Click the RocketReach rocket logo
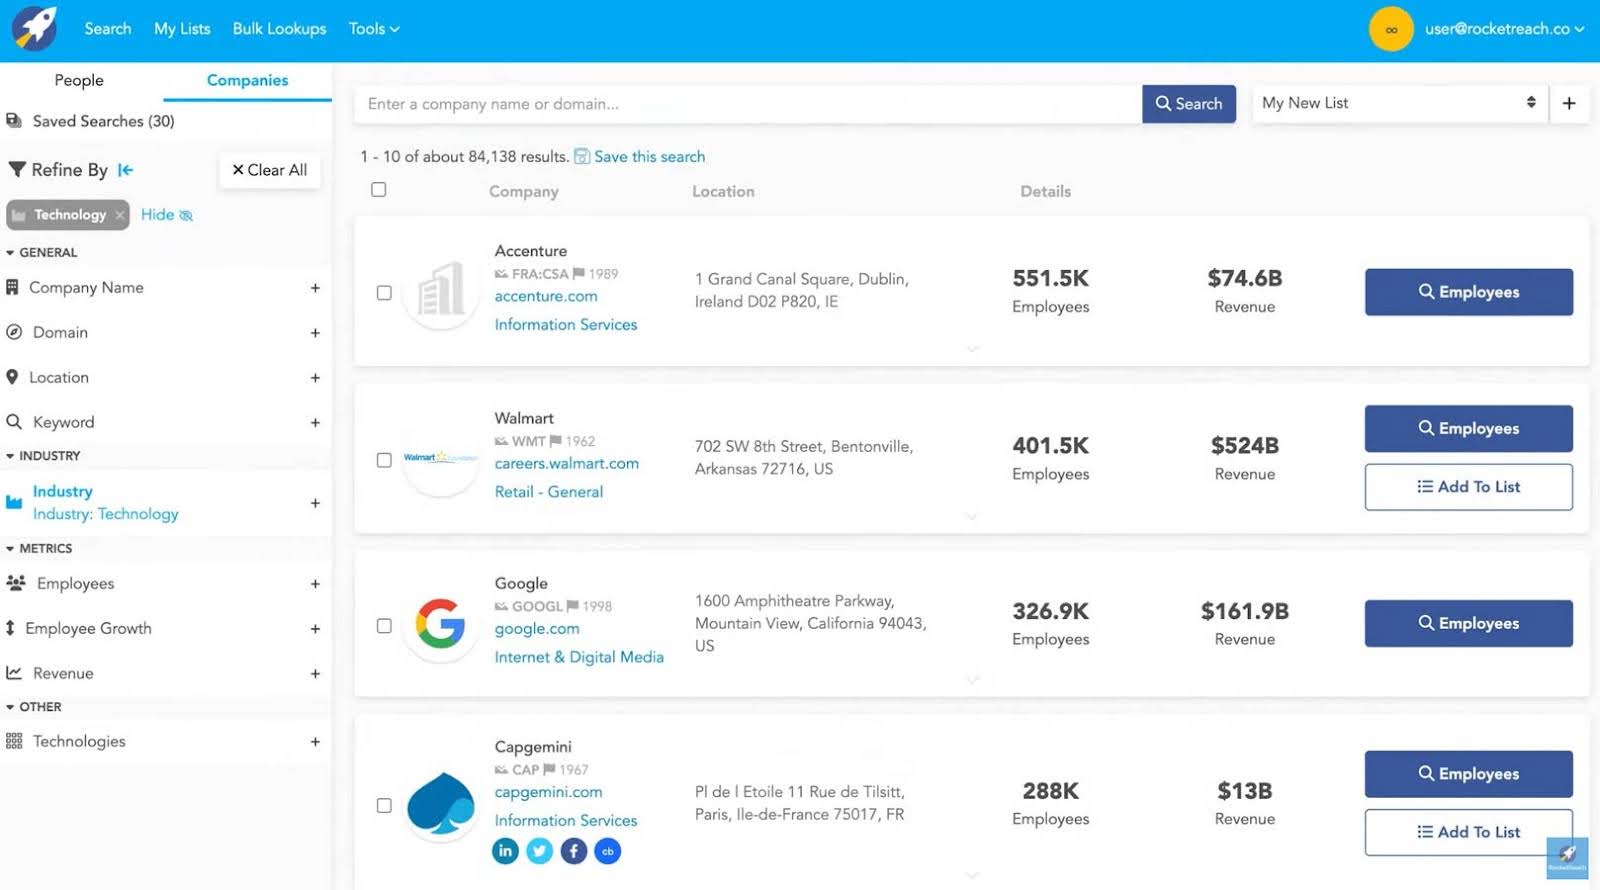 pyautogui.click(x=35, y=29)
